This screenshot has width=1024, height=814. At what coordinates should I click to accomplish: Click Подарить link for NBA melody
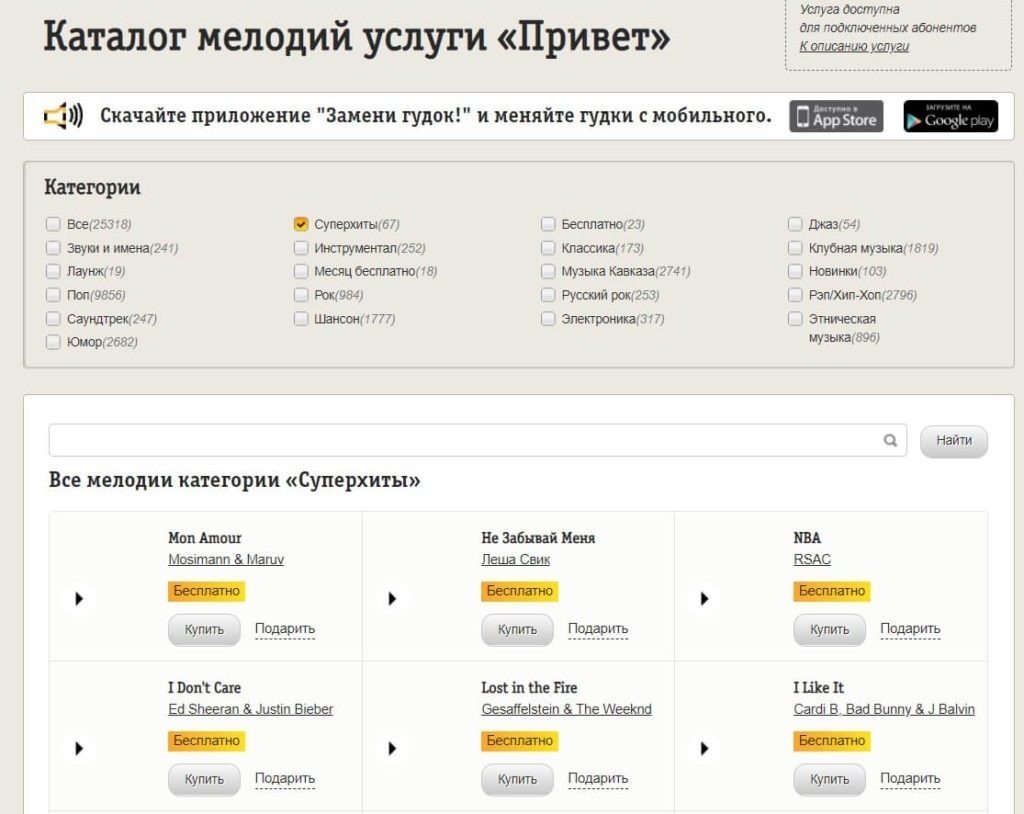[910, 629]
